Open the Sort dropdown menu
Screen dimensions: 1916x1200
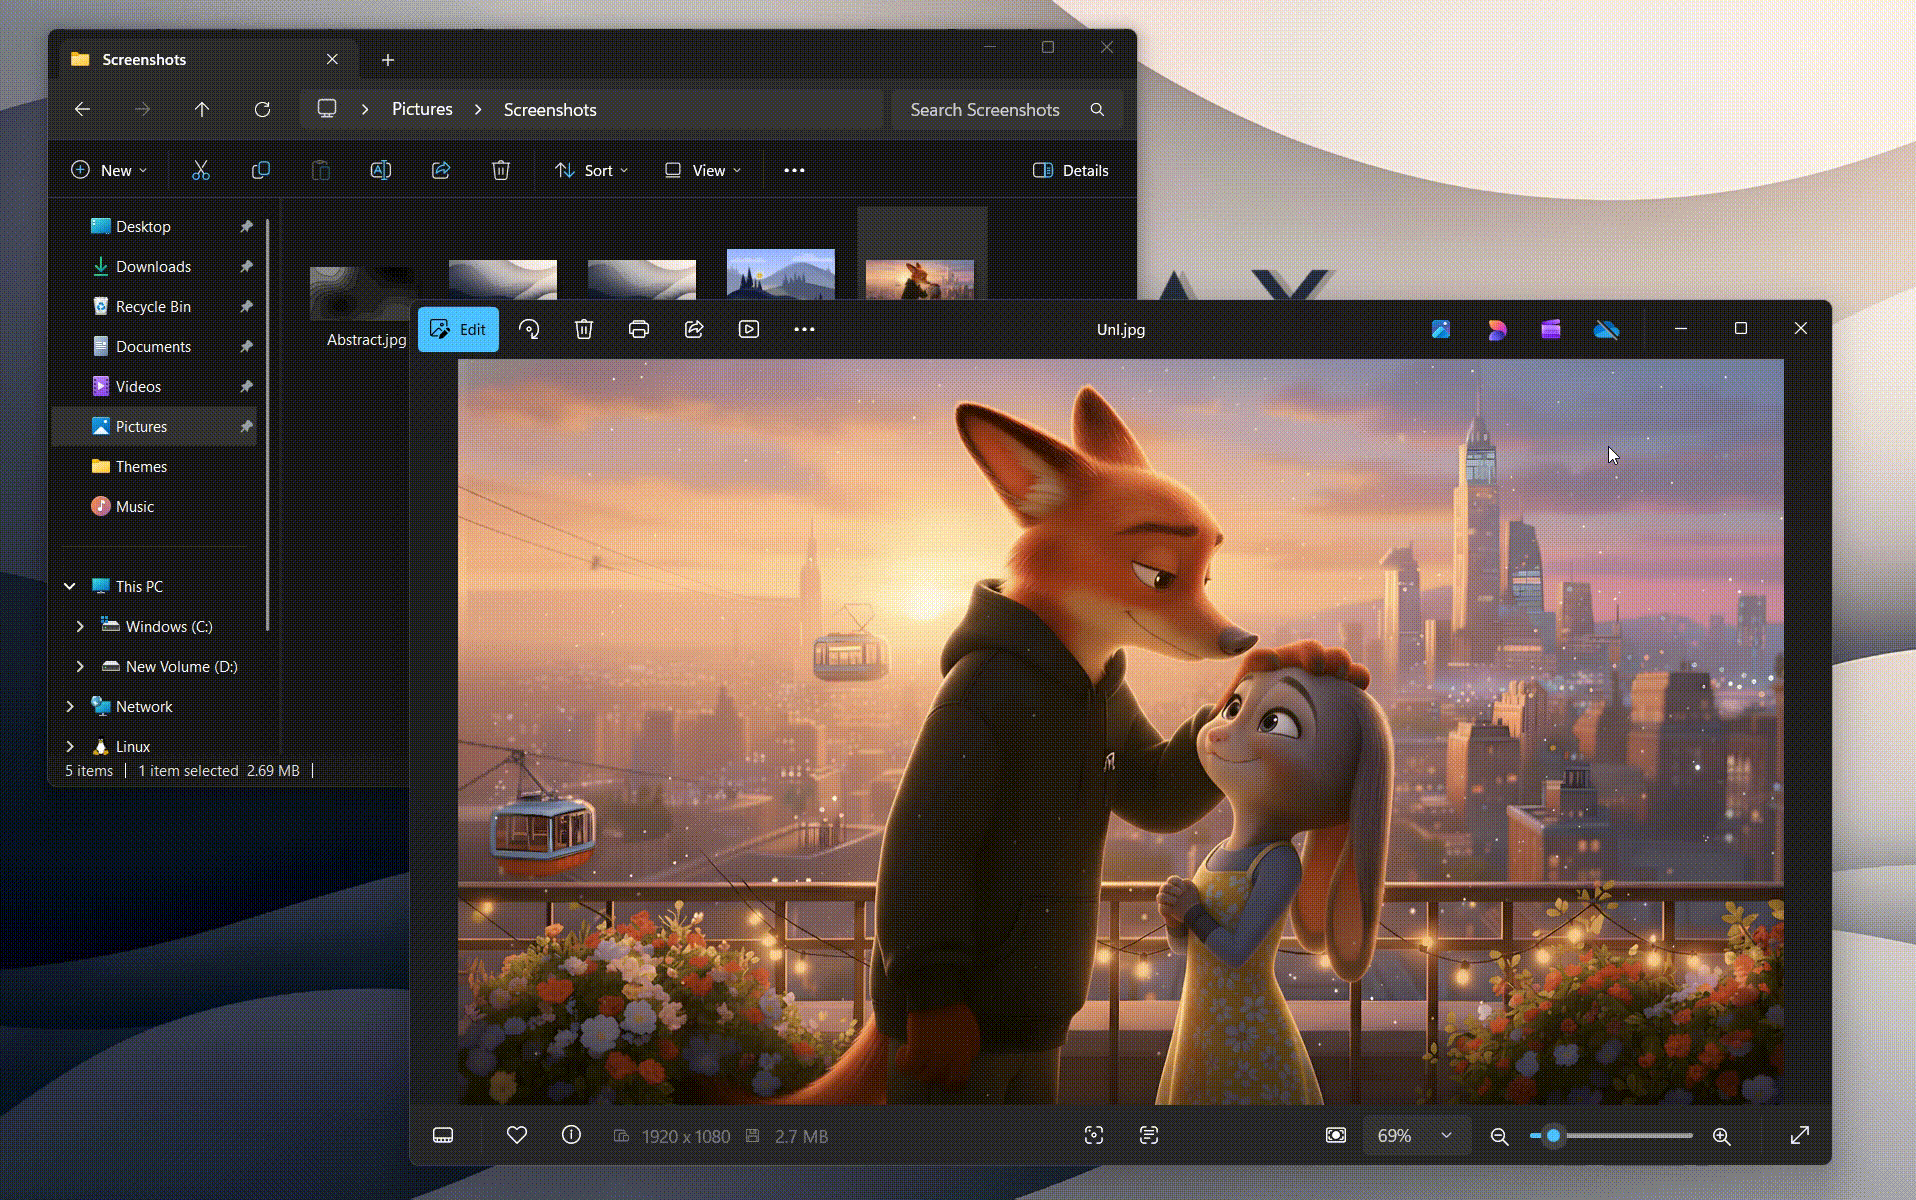(592, 170)
